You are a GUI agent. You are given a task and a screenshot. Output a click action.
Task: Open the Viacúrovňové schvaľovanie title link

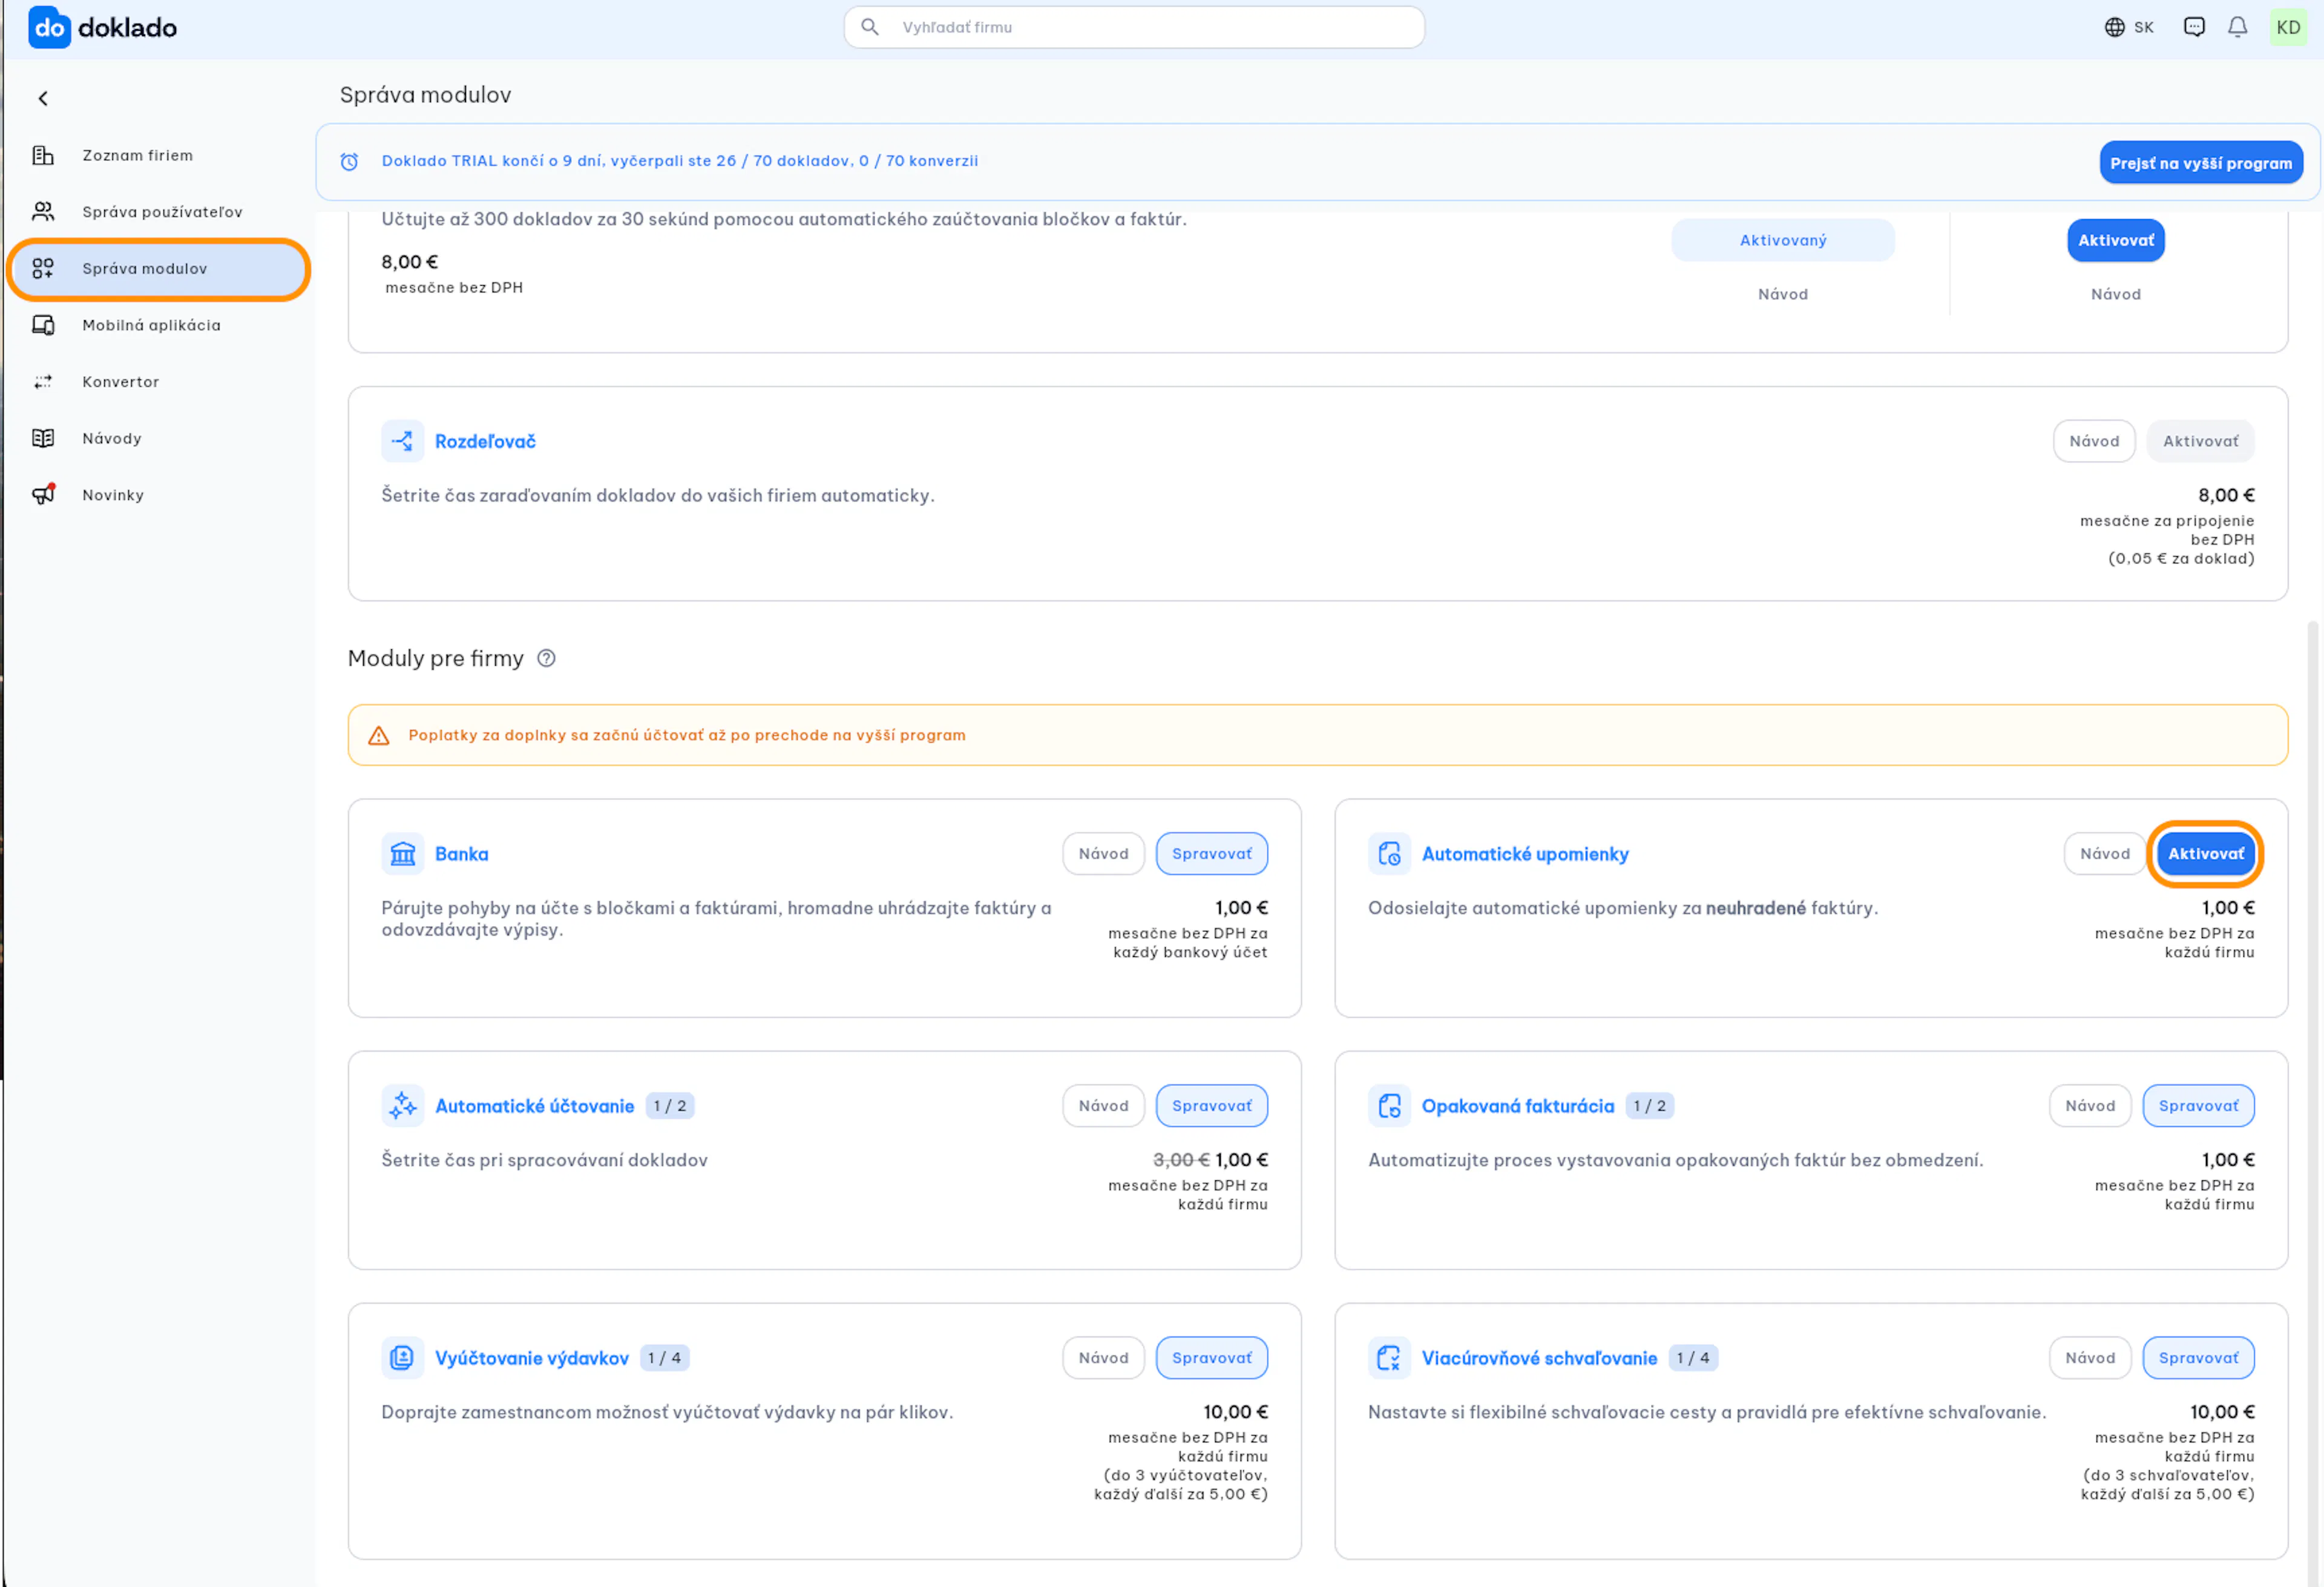click(1540, 1358)
